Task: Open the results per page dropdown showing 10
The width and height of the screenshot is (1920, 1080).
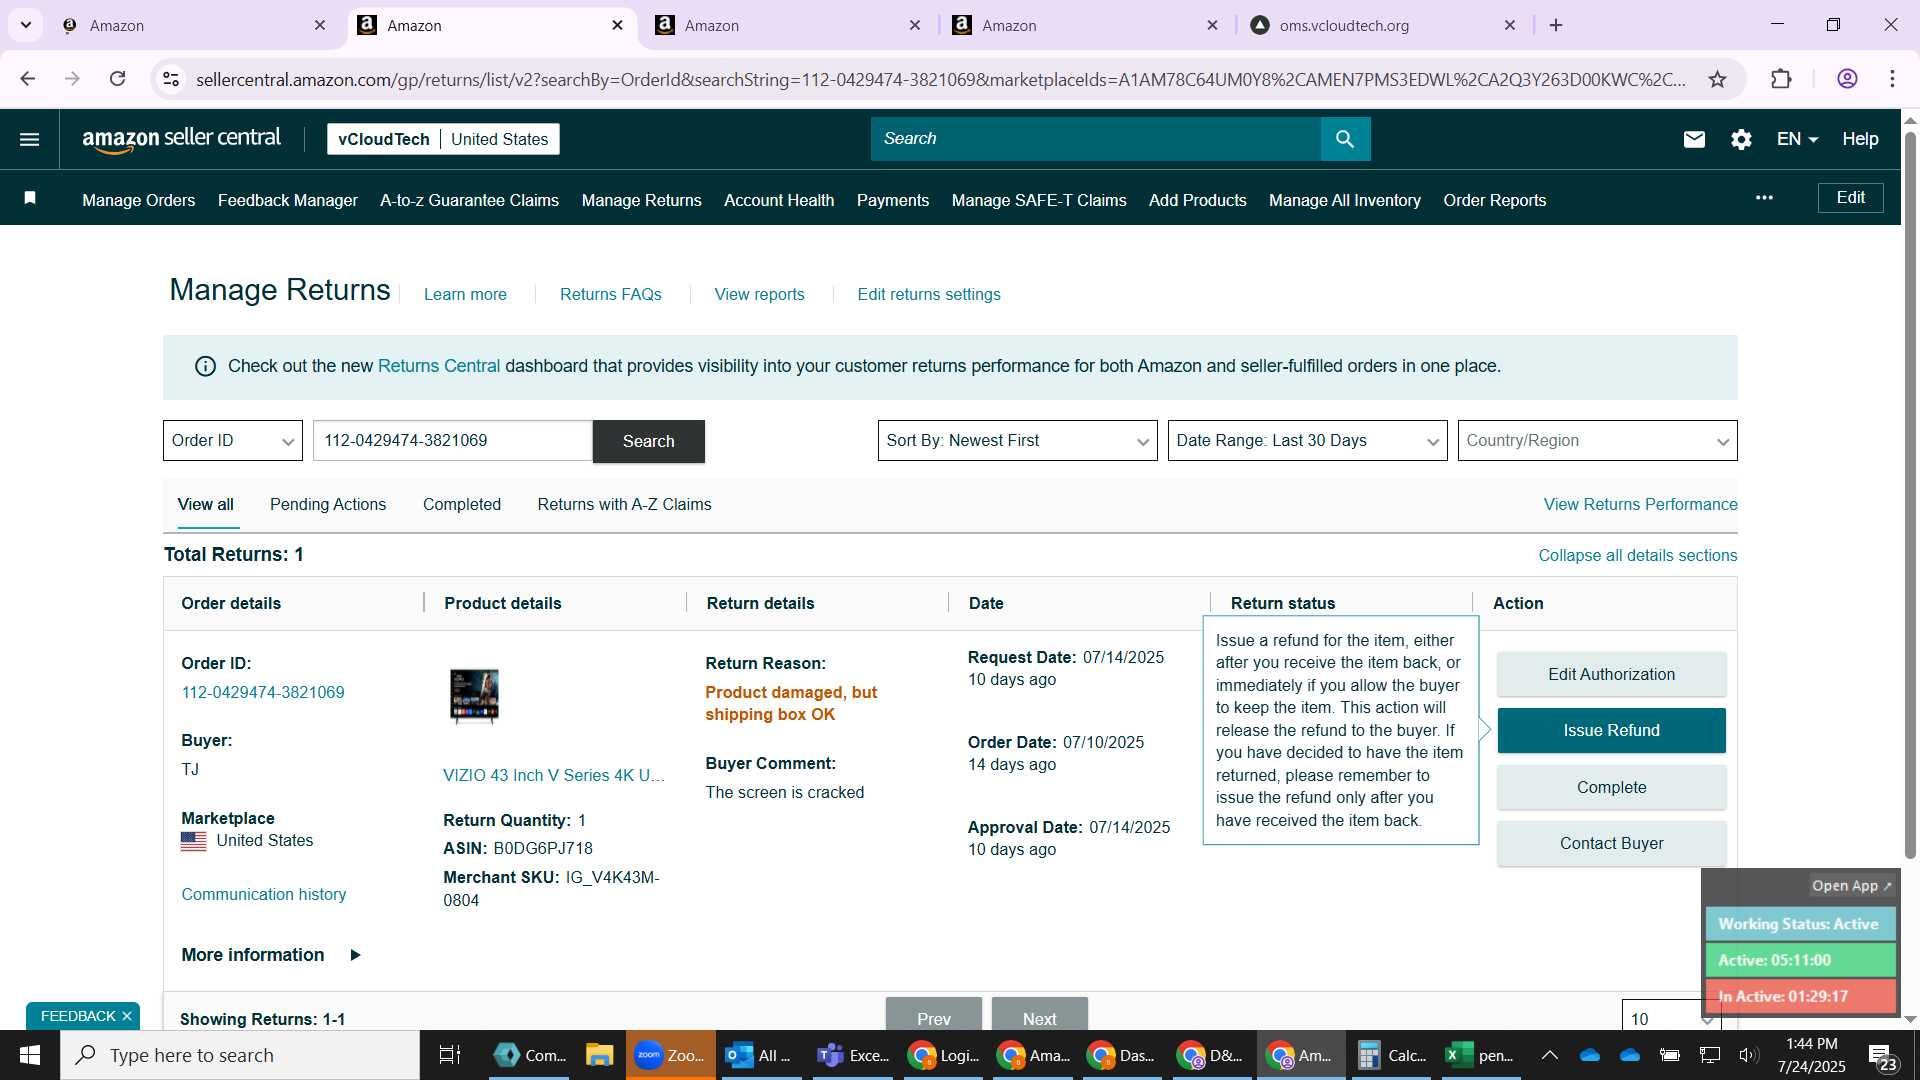Action: click(1671, 1016)
